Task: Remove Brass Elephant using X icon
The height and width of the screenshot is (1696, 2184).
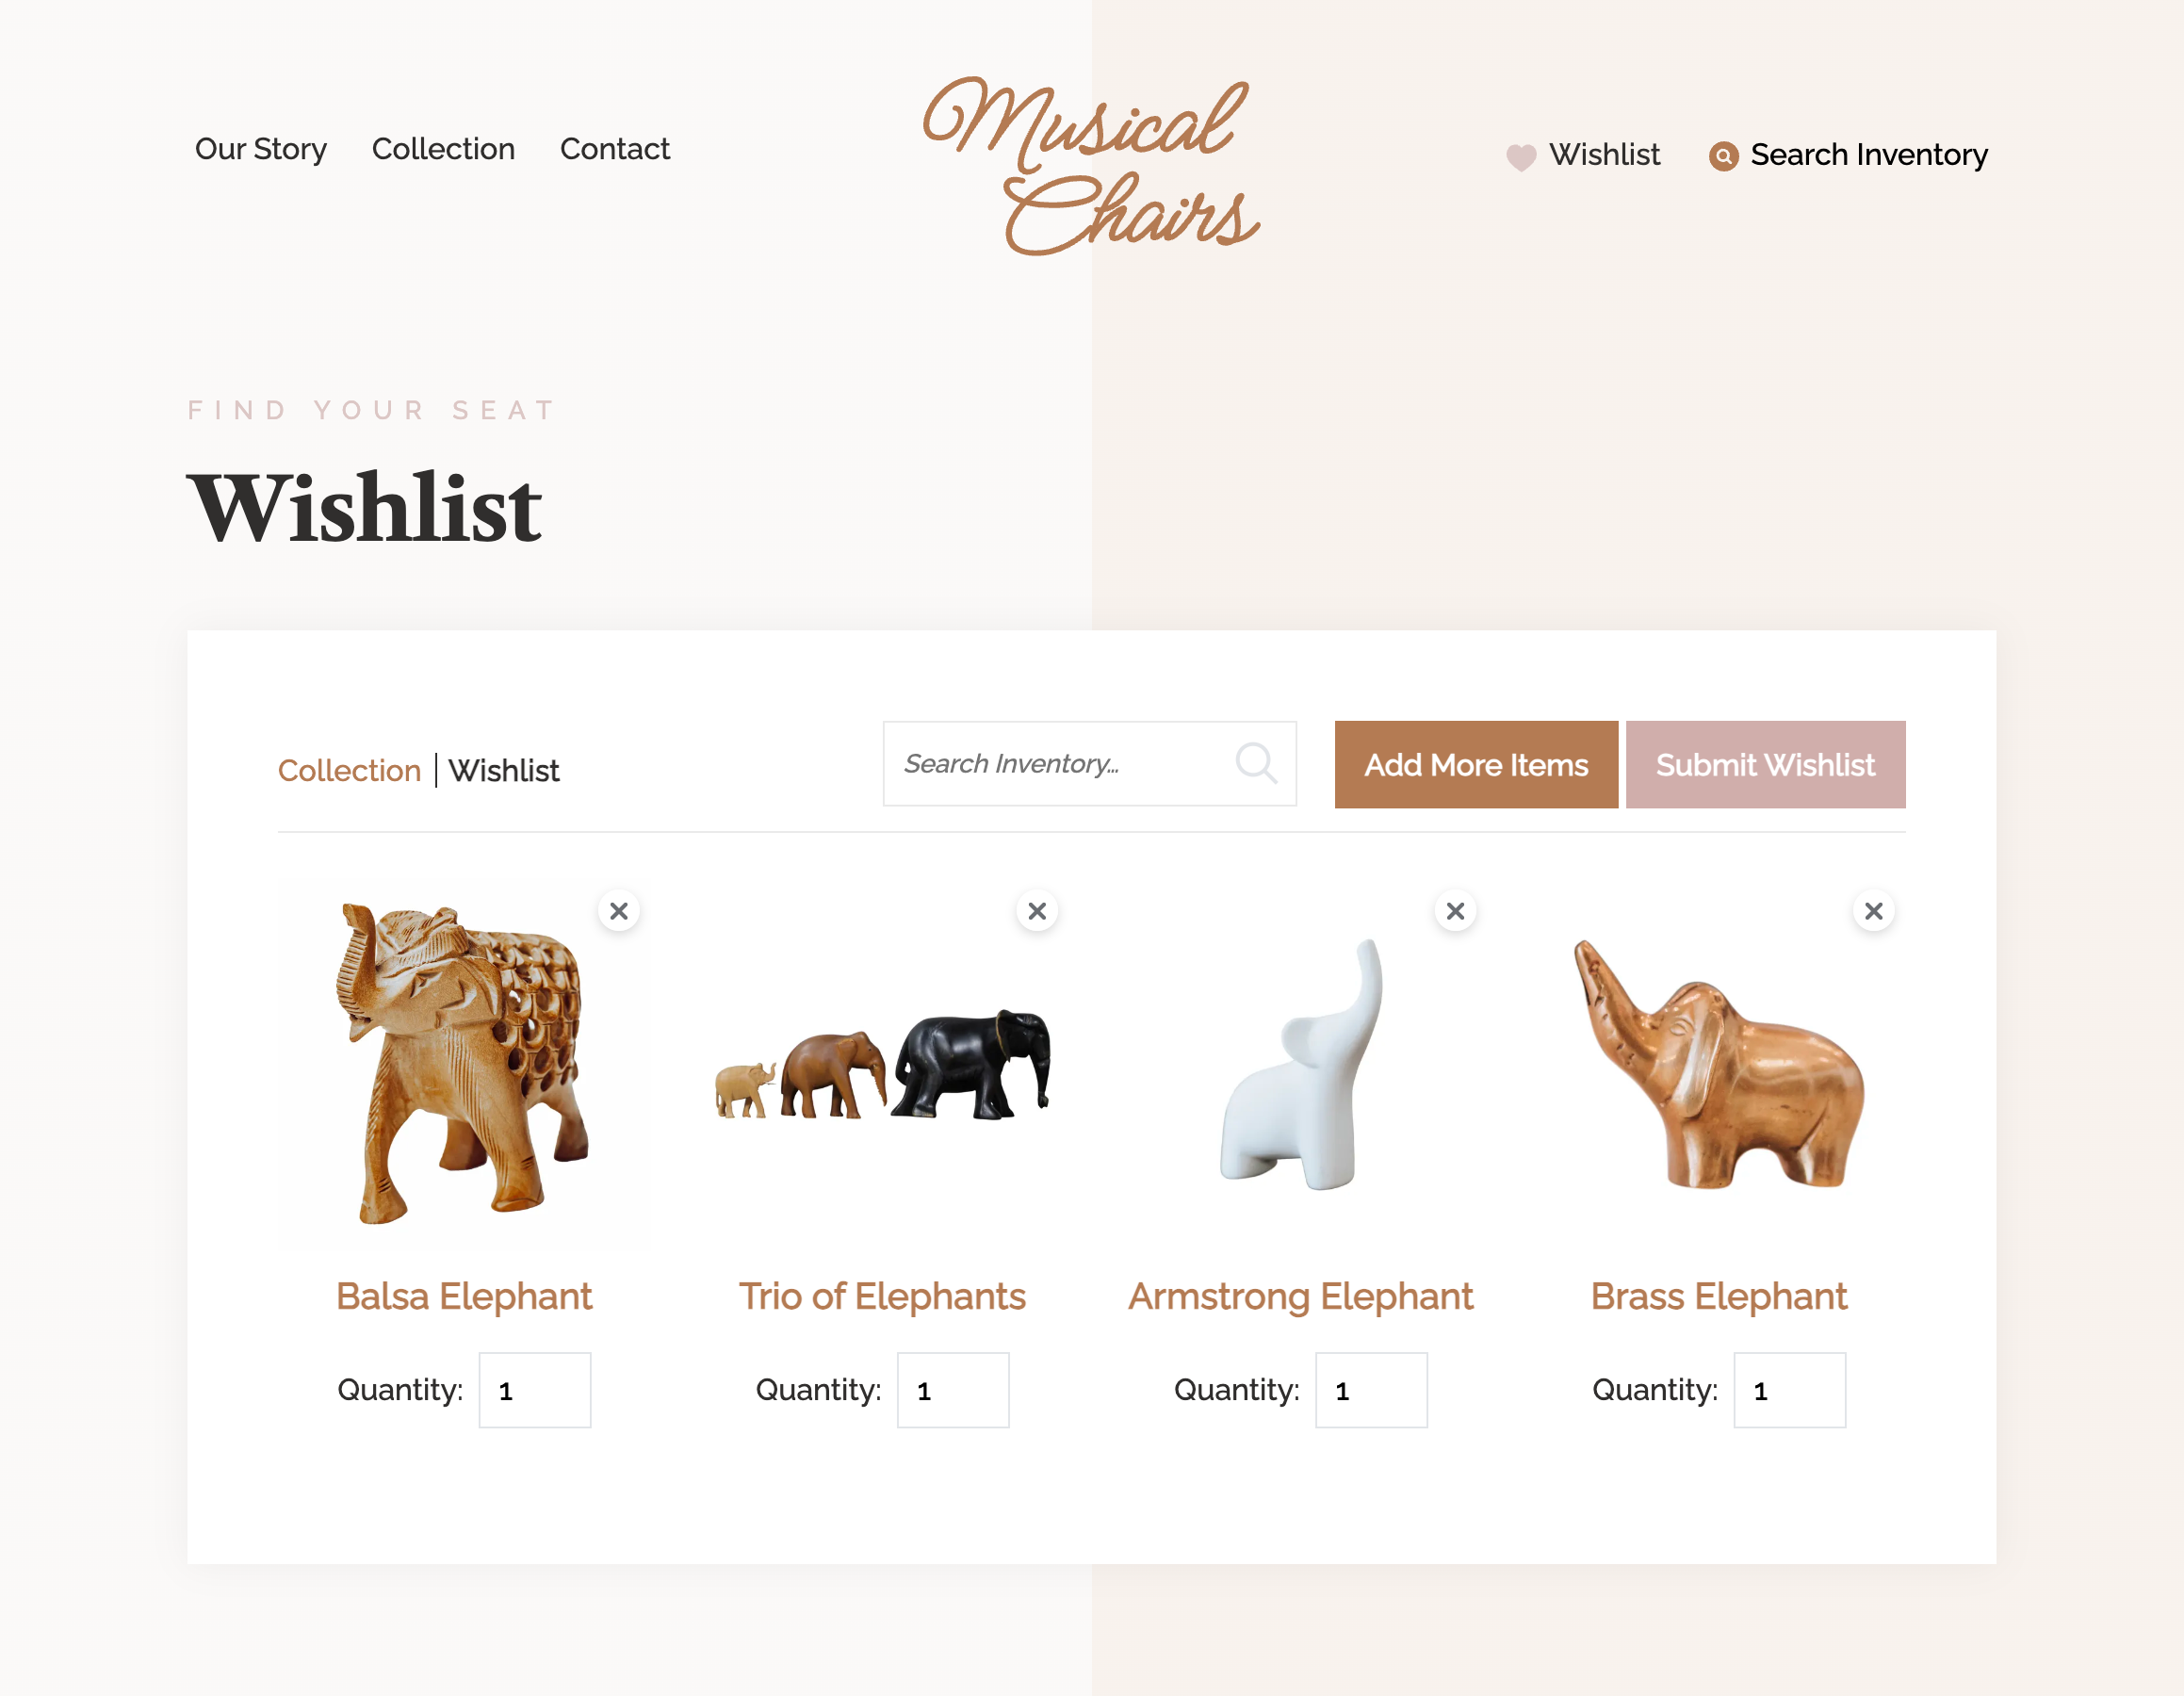Action: click(1872, 911)
